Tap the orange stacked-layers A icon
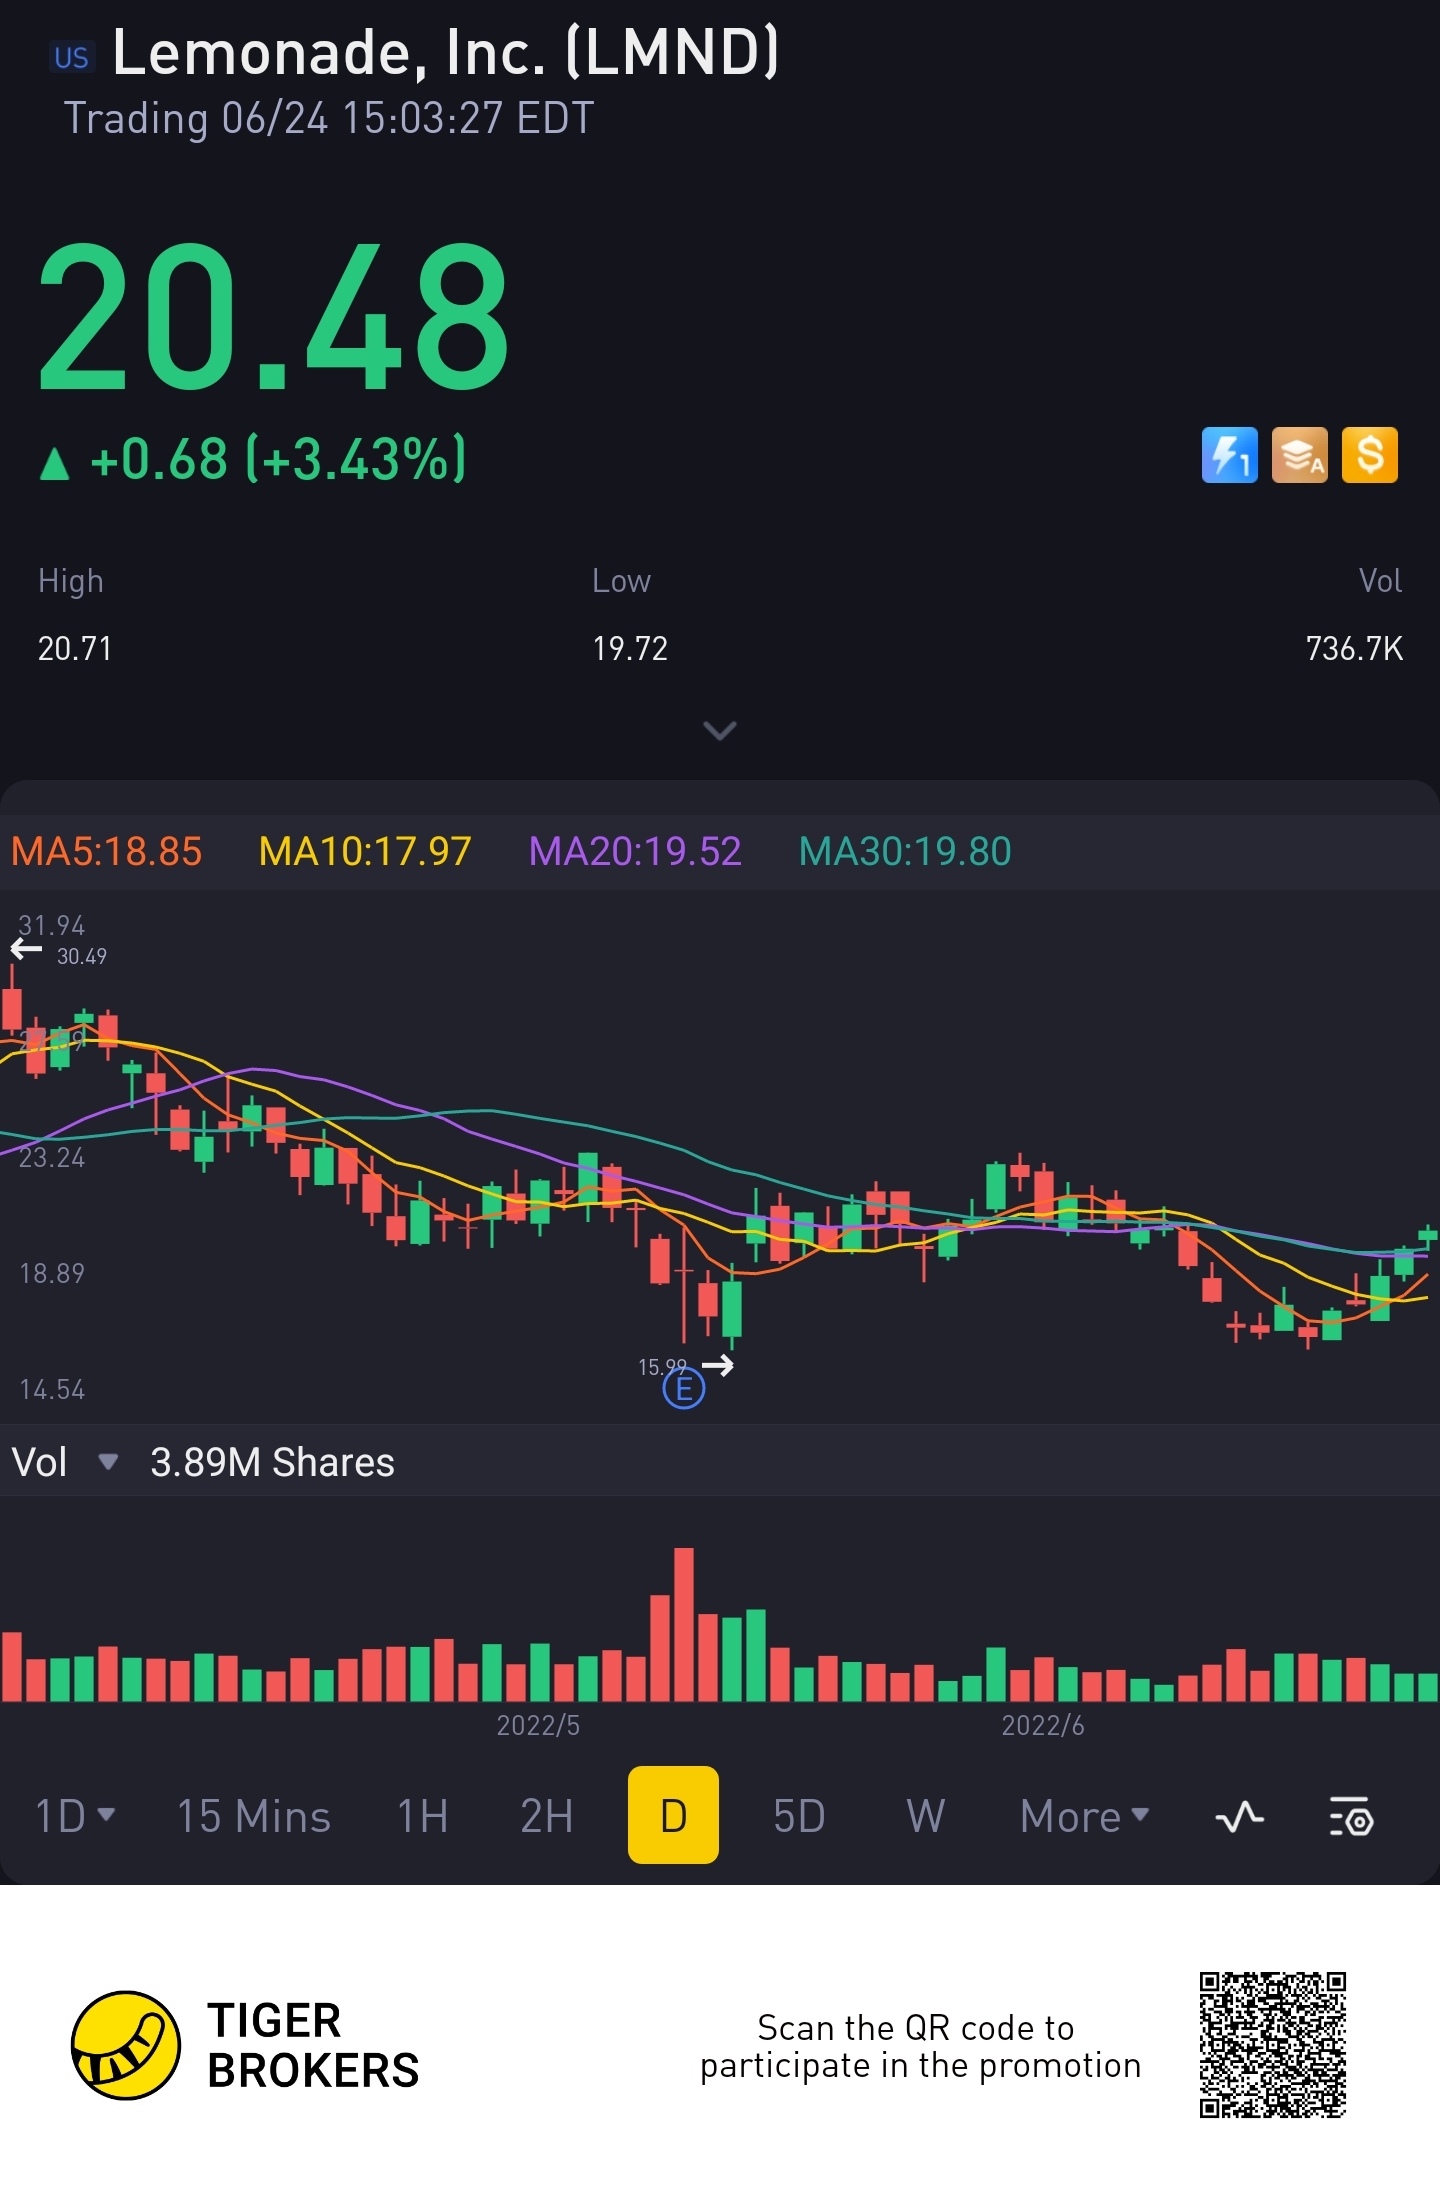 point(1299,456)
